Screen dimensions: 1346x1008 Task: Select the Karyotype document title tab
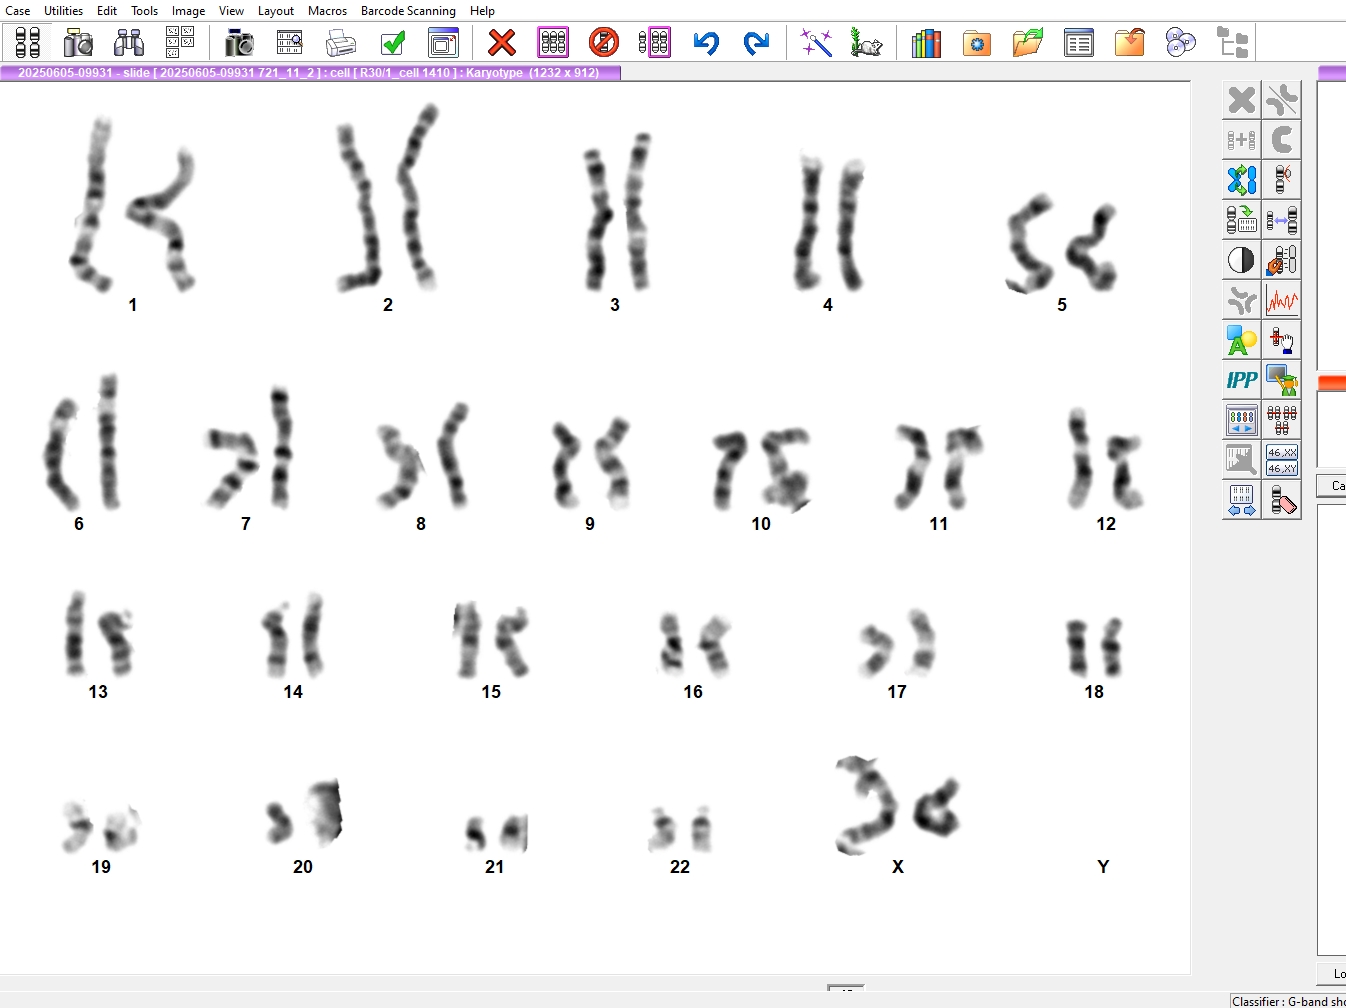[310, 73]
